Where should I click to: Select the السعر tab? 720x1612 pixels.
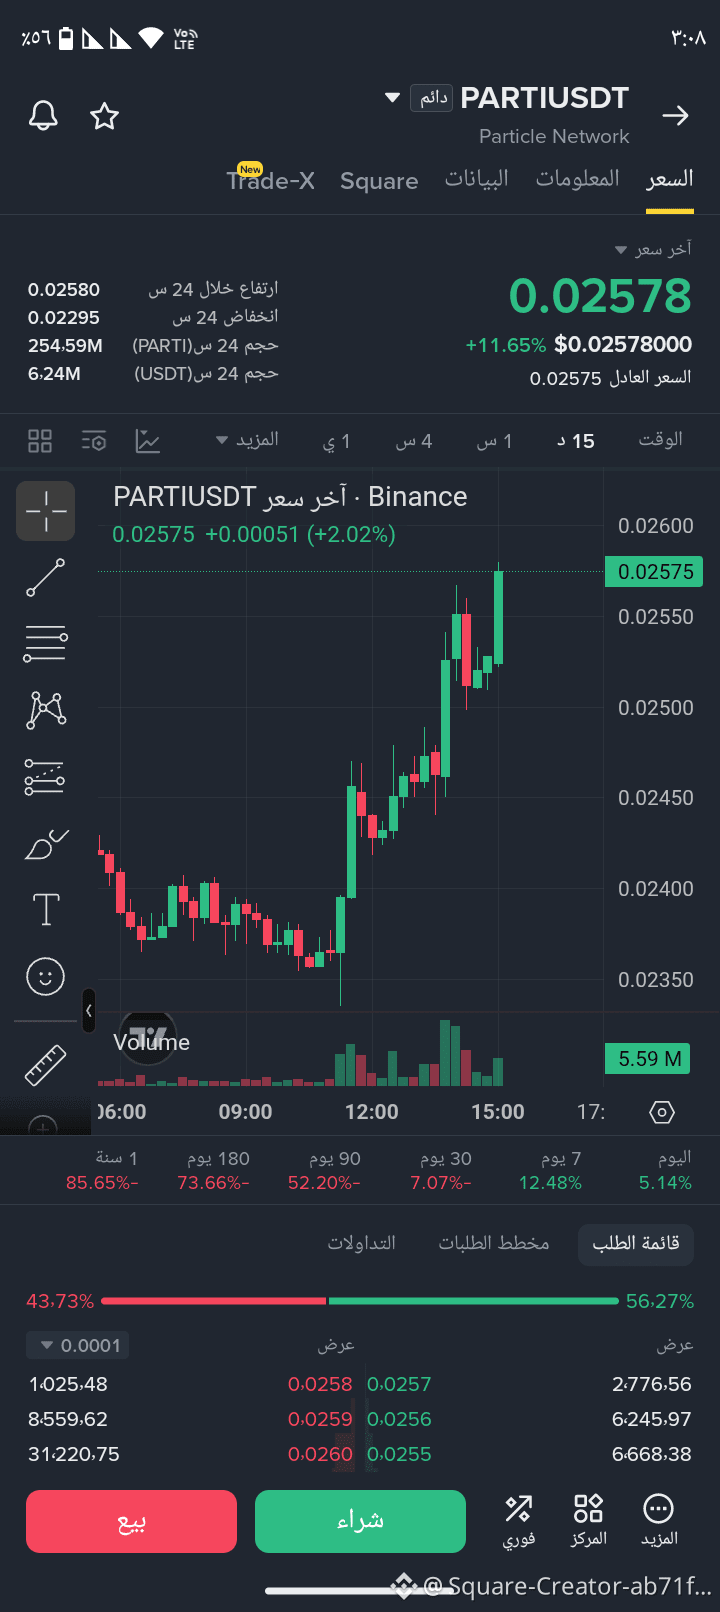point(670,179)
